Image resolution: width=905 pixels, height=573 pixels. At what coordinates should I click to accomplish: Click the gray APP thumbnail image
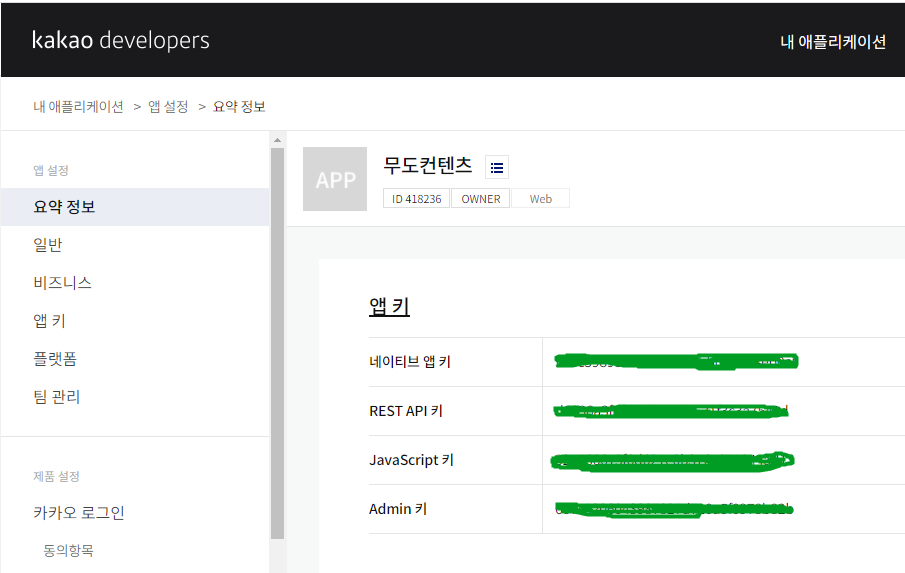coord(335,179)
